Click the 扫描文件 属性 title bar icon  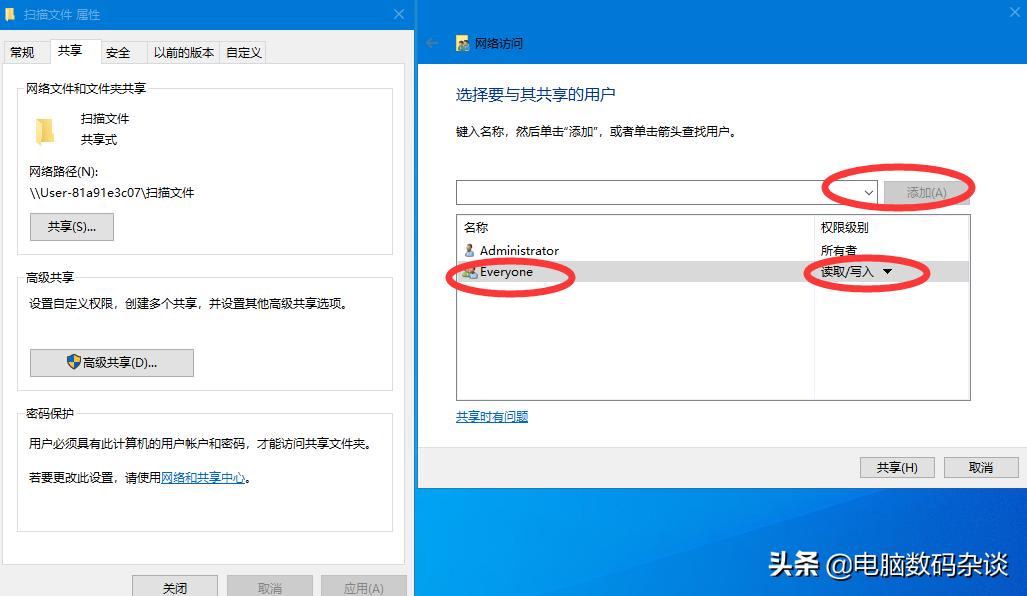tap(11, 14)
